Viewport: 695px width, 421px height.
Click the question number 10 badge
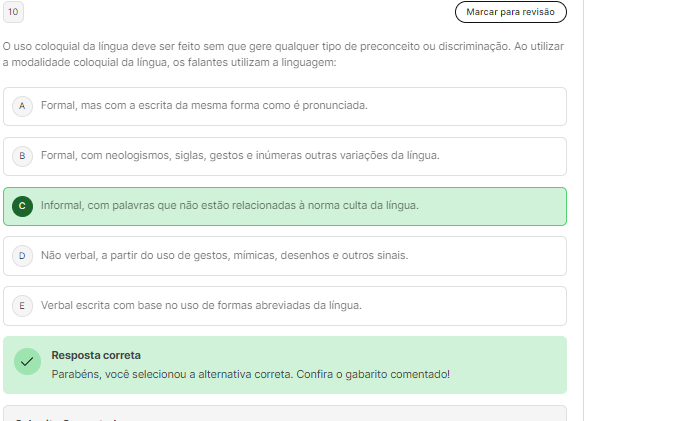pos(13,12)
